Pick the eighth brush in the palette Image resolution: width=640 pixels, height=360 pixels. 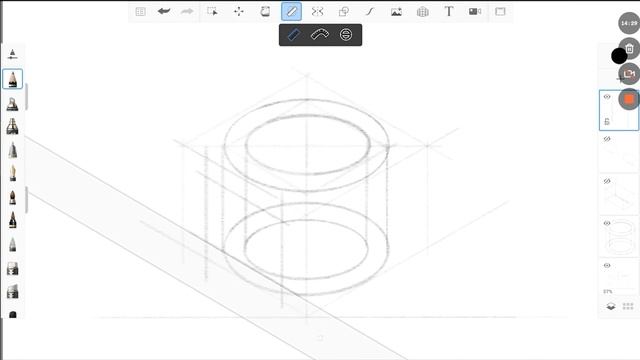[13, 244]
